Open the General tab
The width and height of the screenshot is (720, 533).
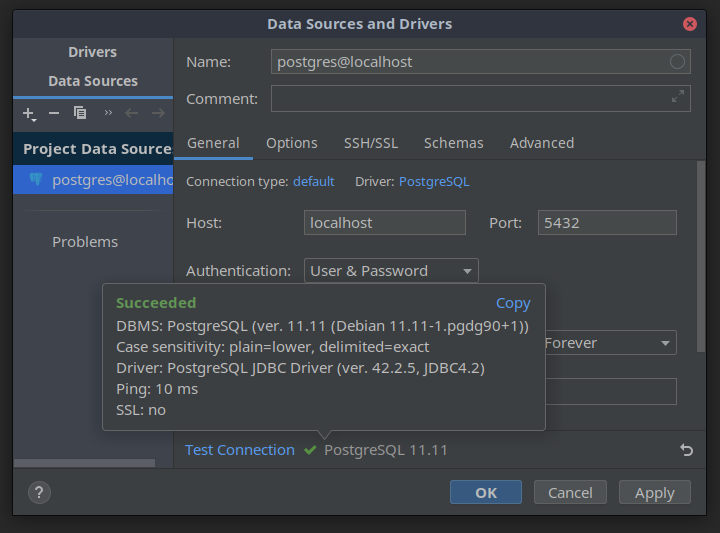click(x=213, y=143)
